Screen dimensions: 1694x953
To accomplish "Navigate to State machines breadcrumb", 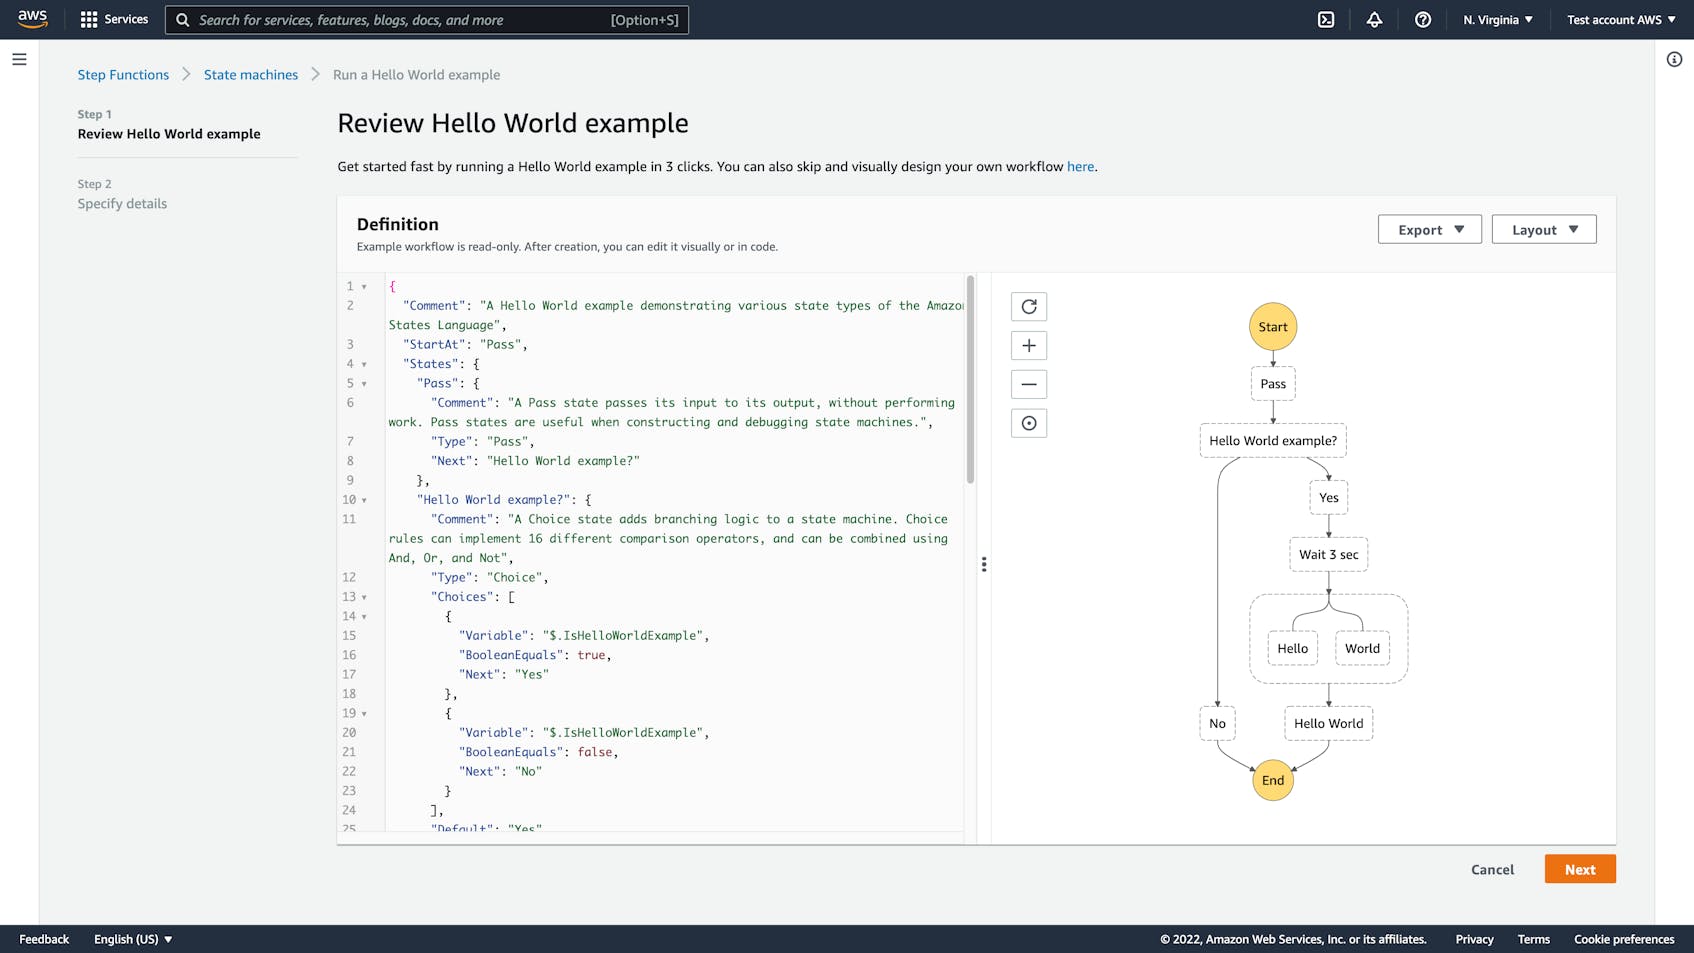I will coord(250,74).
